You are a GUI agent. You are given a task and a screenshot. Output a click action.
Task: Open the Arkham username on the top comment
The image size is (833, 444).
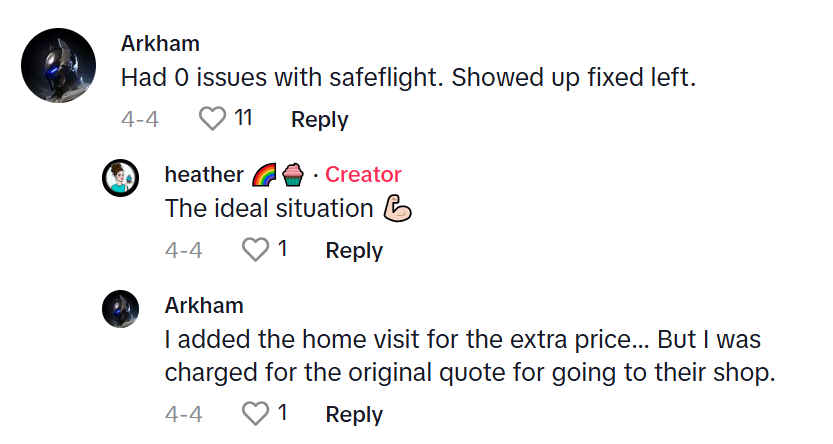160,44
